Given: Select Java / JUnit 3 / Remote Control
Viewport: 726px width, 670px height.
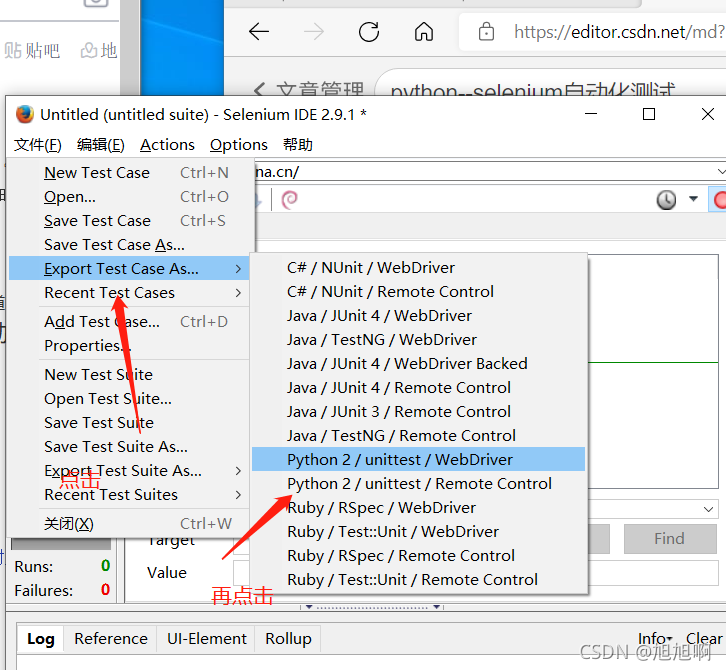Looking at the screenshot, I should (419, 412).
